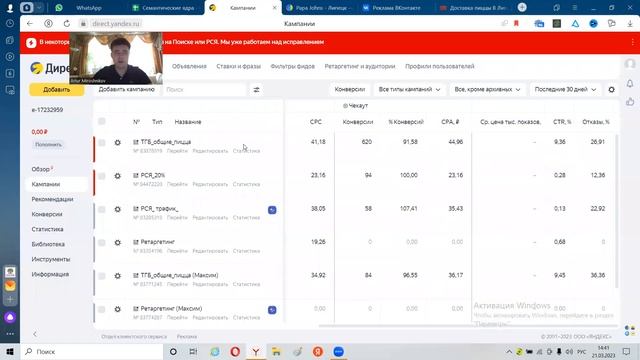Click yellow Добавить button
The width and height of the screenshot is (640, 360).
[57, 89]
